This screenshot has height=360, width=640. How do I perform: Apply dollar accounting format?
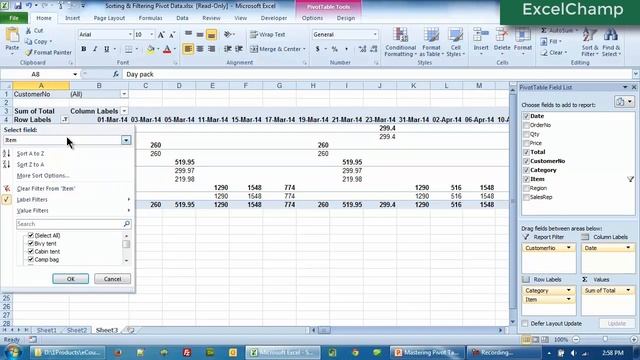[x=318, y=49]
